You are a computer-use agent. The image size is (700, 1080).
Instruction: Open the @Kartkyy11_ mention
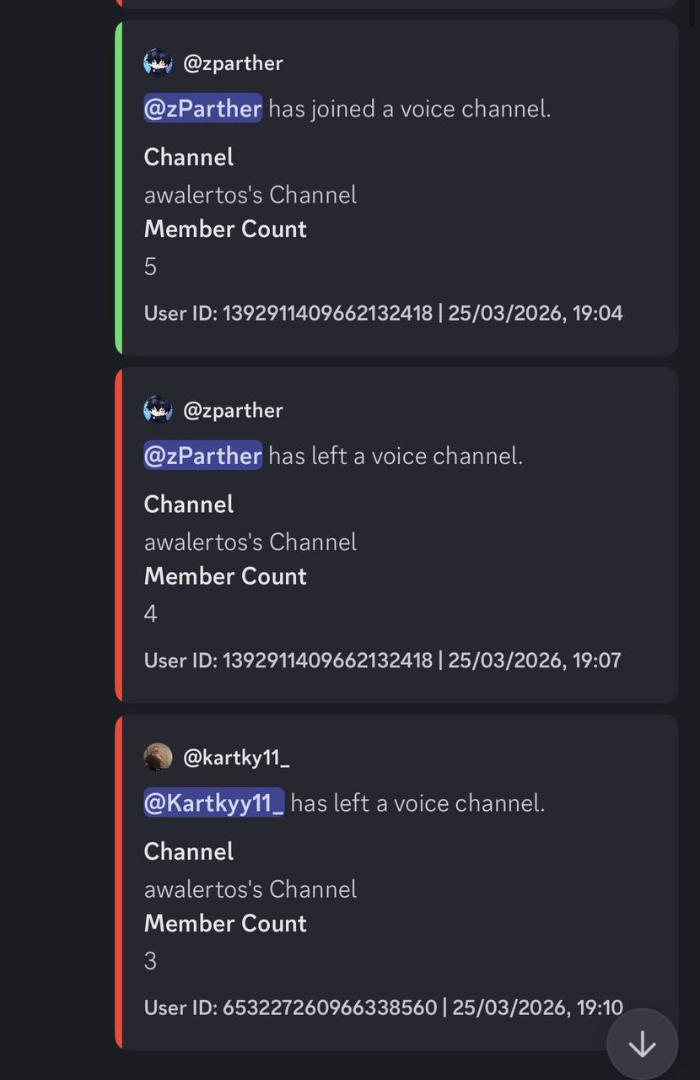click(x=214, y=803)
